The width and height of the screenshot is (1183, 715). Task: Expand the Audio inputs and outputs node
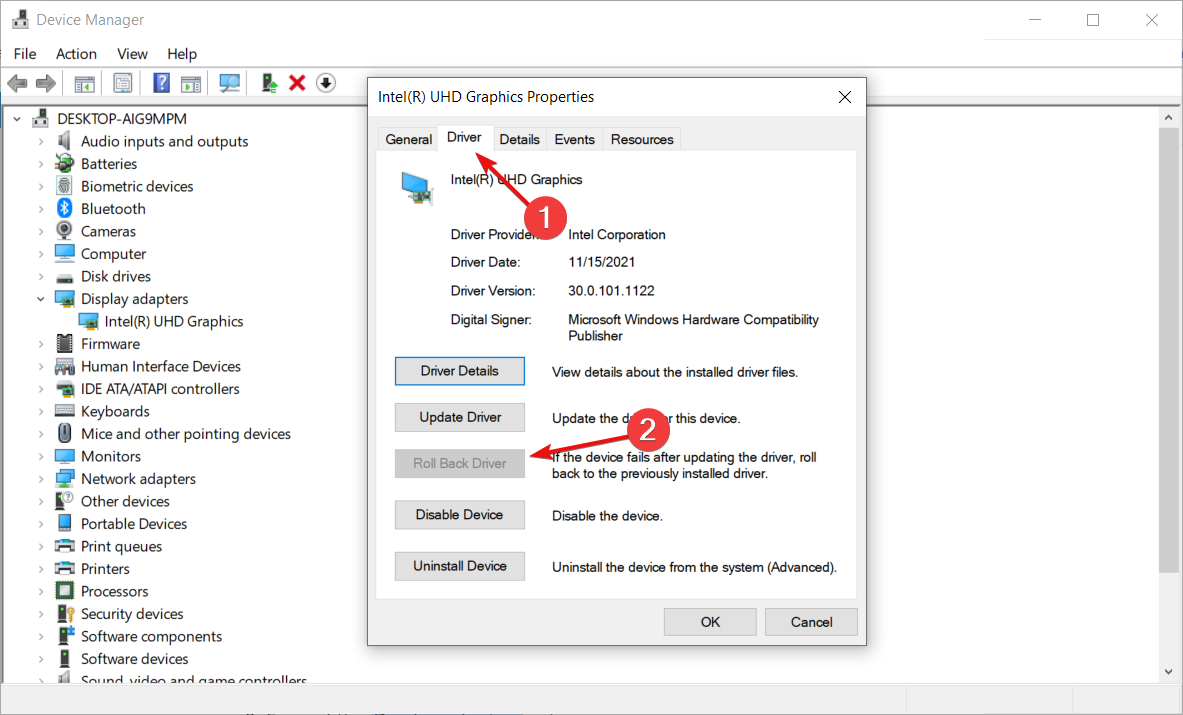[x=41, y=141]
